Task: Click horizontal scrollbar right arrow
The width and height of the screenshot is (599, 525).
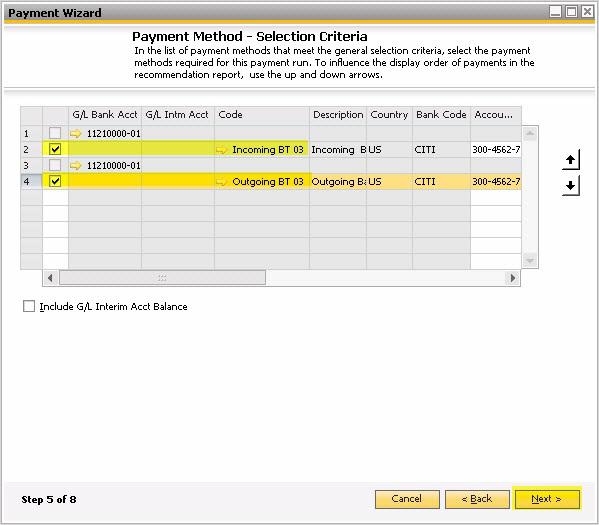Action: click(513, 278)
